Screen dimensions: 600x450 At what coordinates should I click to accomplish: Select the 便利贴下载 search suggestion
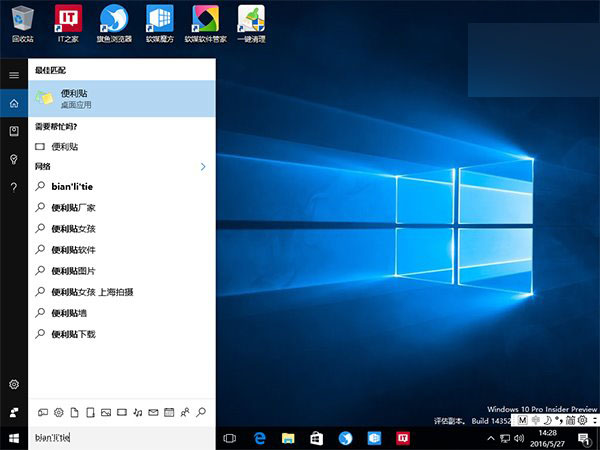click(x=122, y=334)
